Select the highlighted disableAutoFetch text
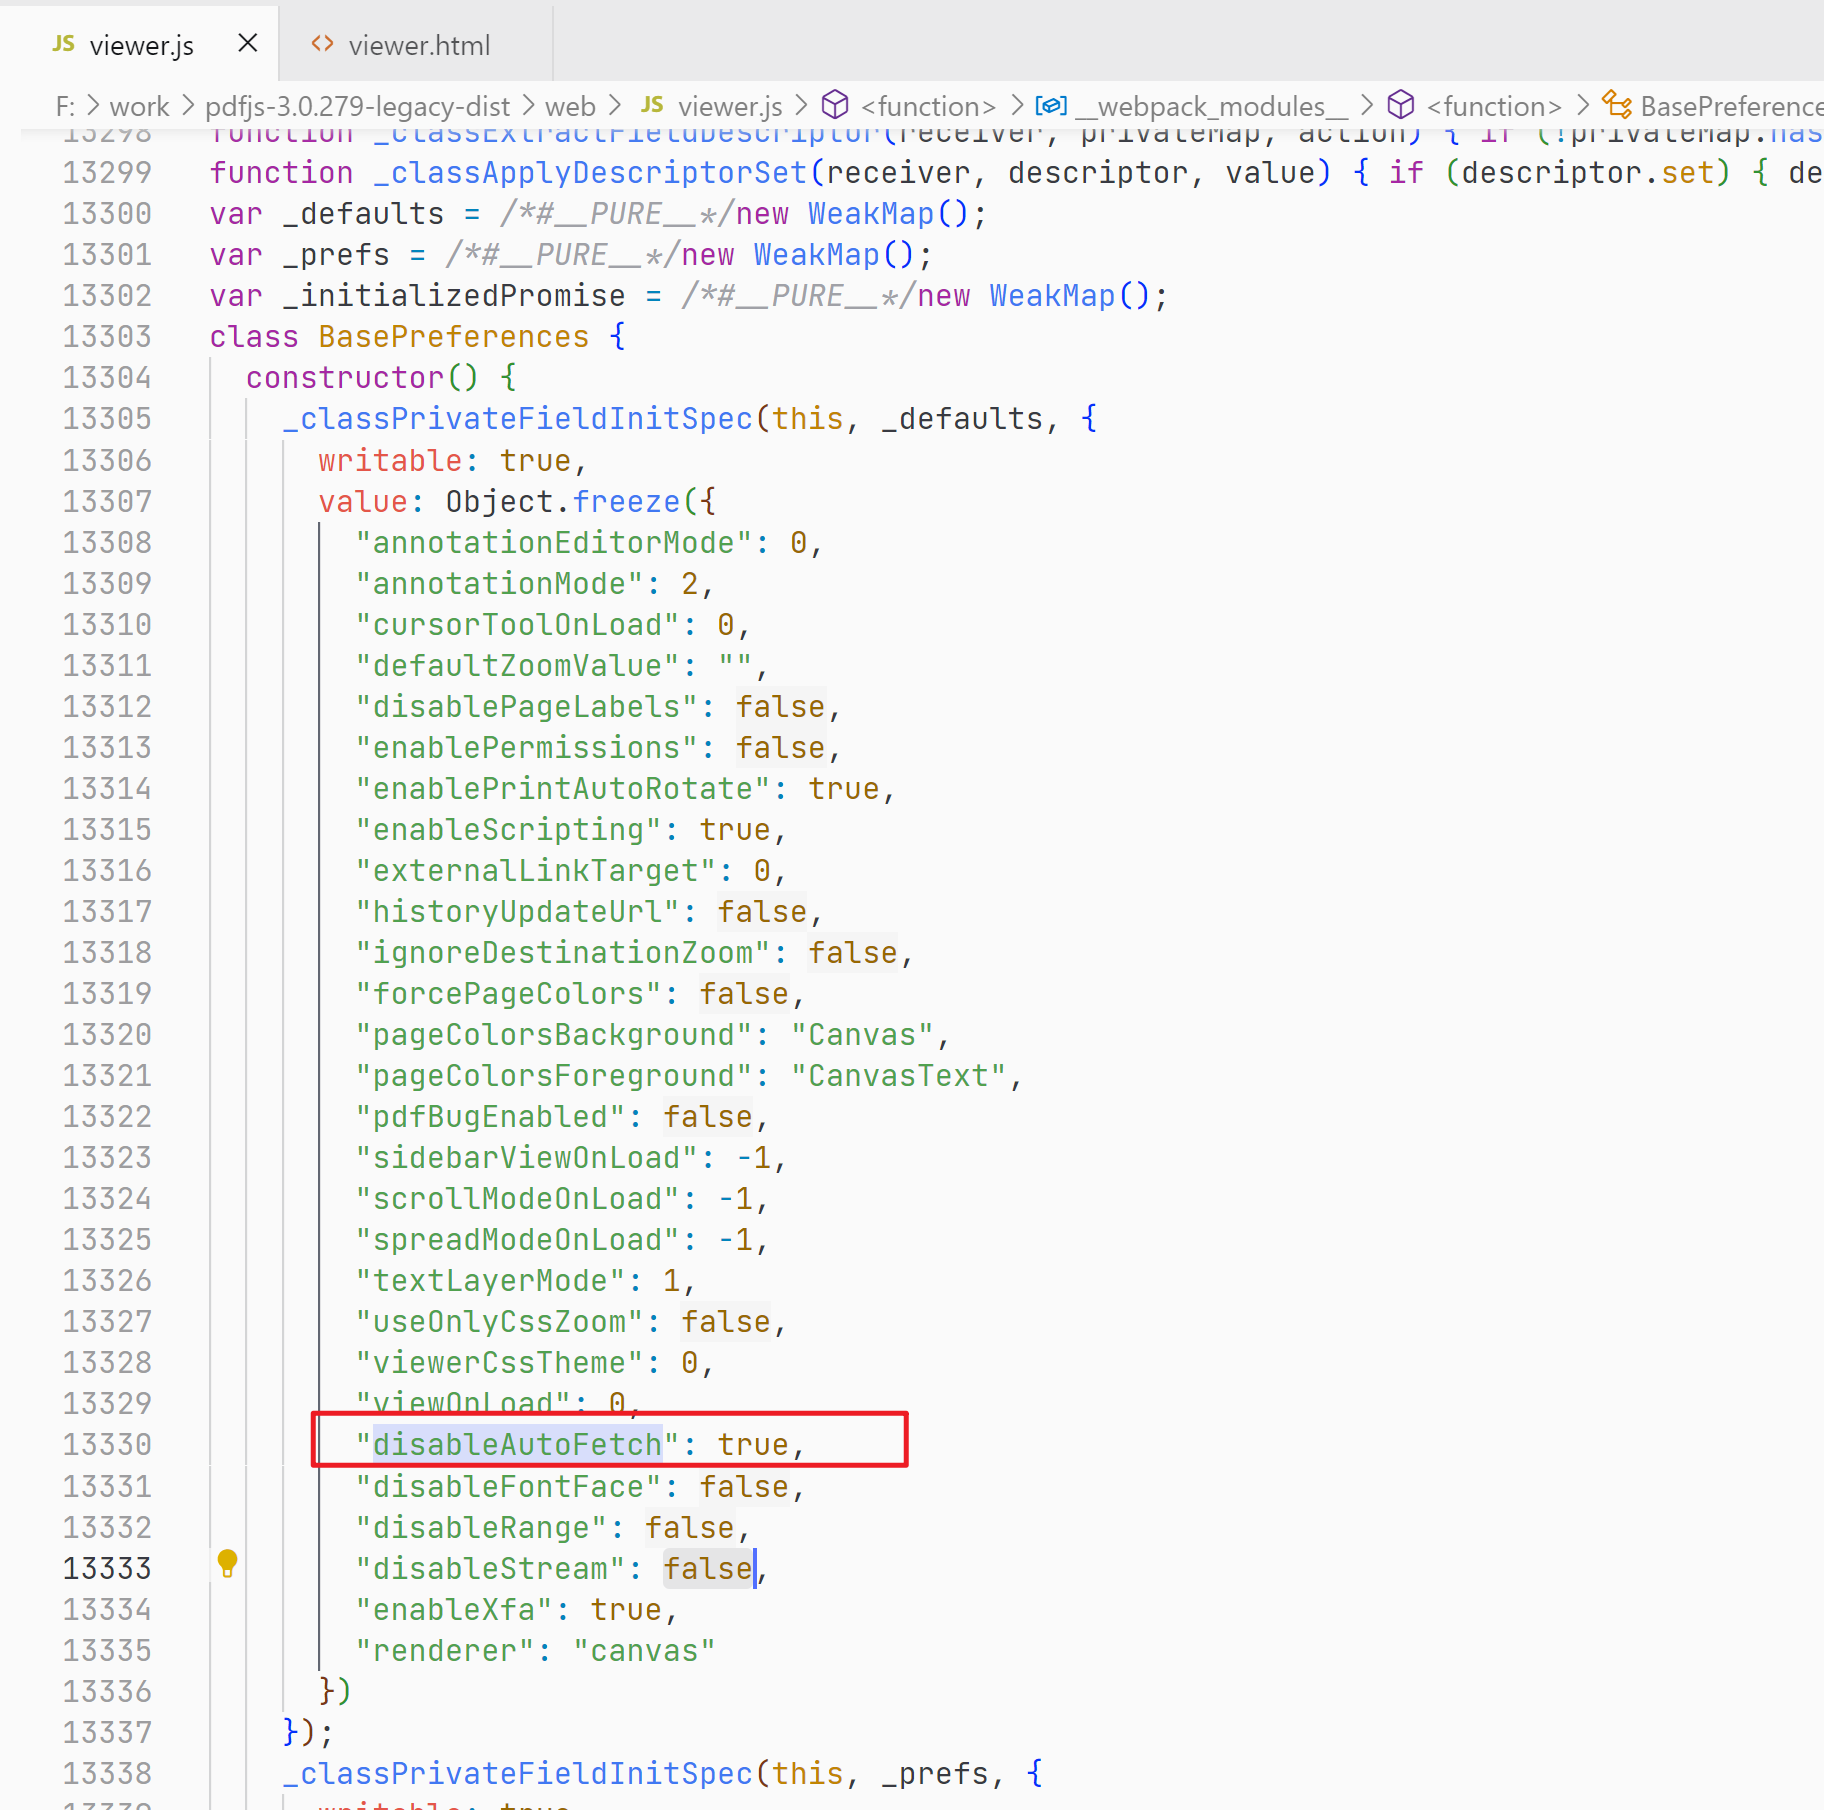The width and height of the screenshot is (1824, 1810). click(x=516, y=1444)
